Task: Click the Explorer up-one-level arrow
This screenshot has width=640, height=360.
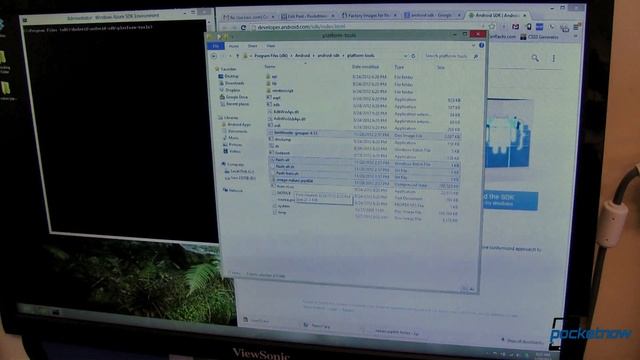Action: pyautogui.click(x=237, y=56)
